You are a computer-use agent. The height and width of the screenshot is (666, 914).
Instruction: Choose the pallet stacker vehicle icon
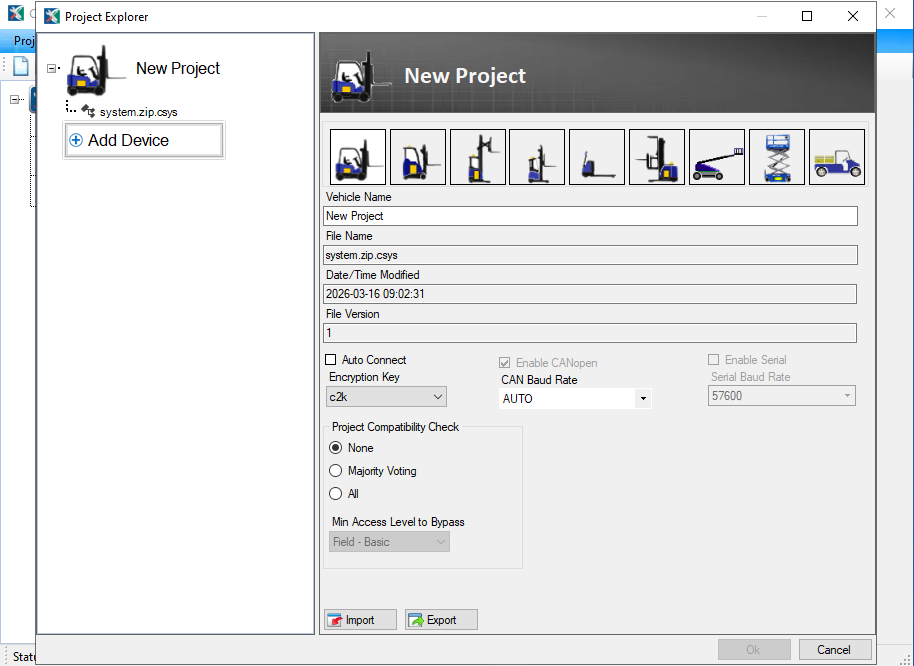(656, 156)
